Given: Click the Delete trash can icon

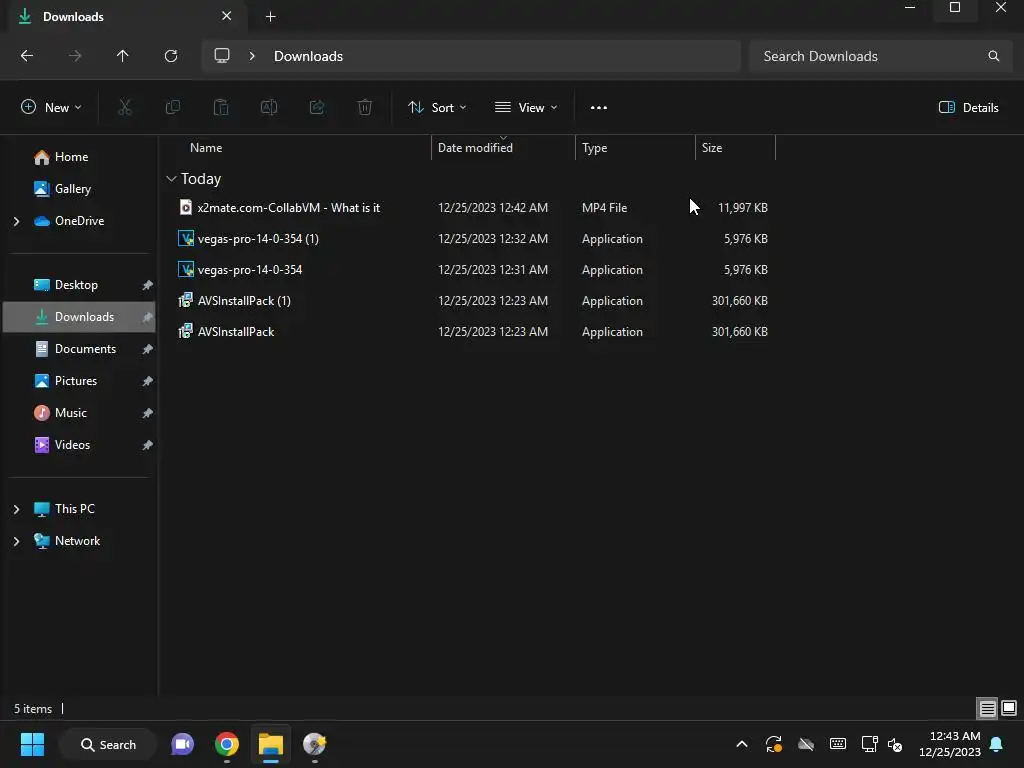Looking at the screenshot, I should (x=365, y=108).
